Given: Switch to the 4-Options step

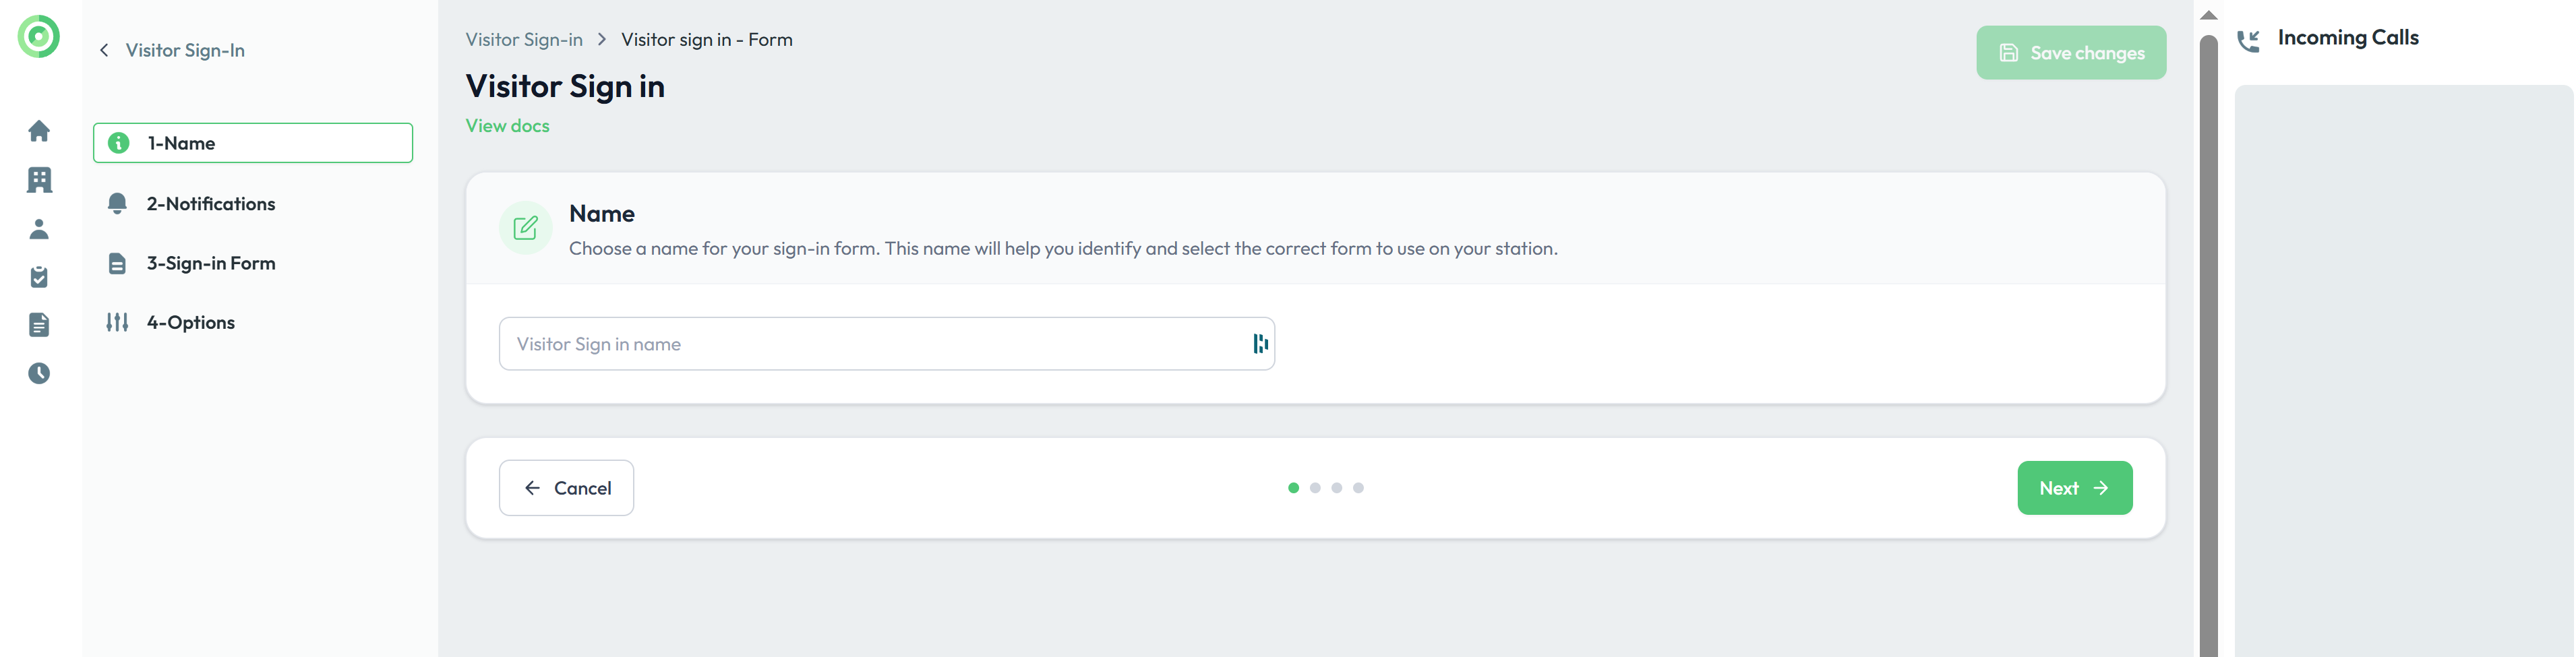Looking at the screenshot, I should [190, 322].
